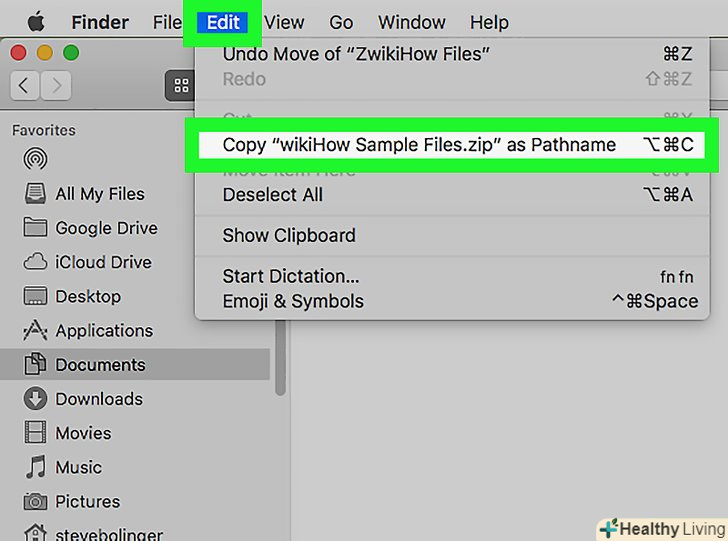Click the Downloads arrow icon
This screenshot has width=728, height=541.
[x=35, y=398]
